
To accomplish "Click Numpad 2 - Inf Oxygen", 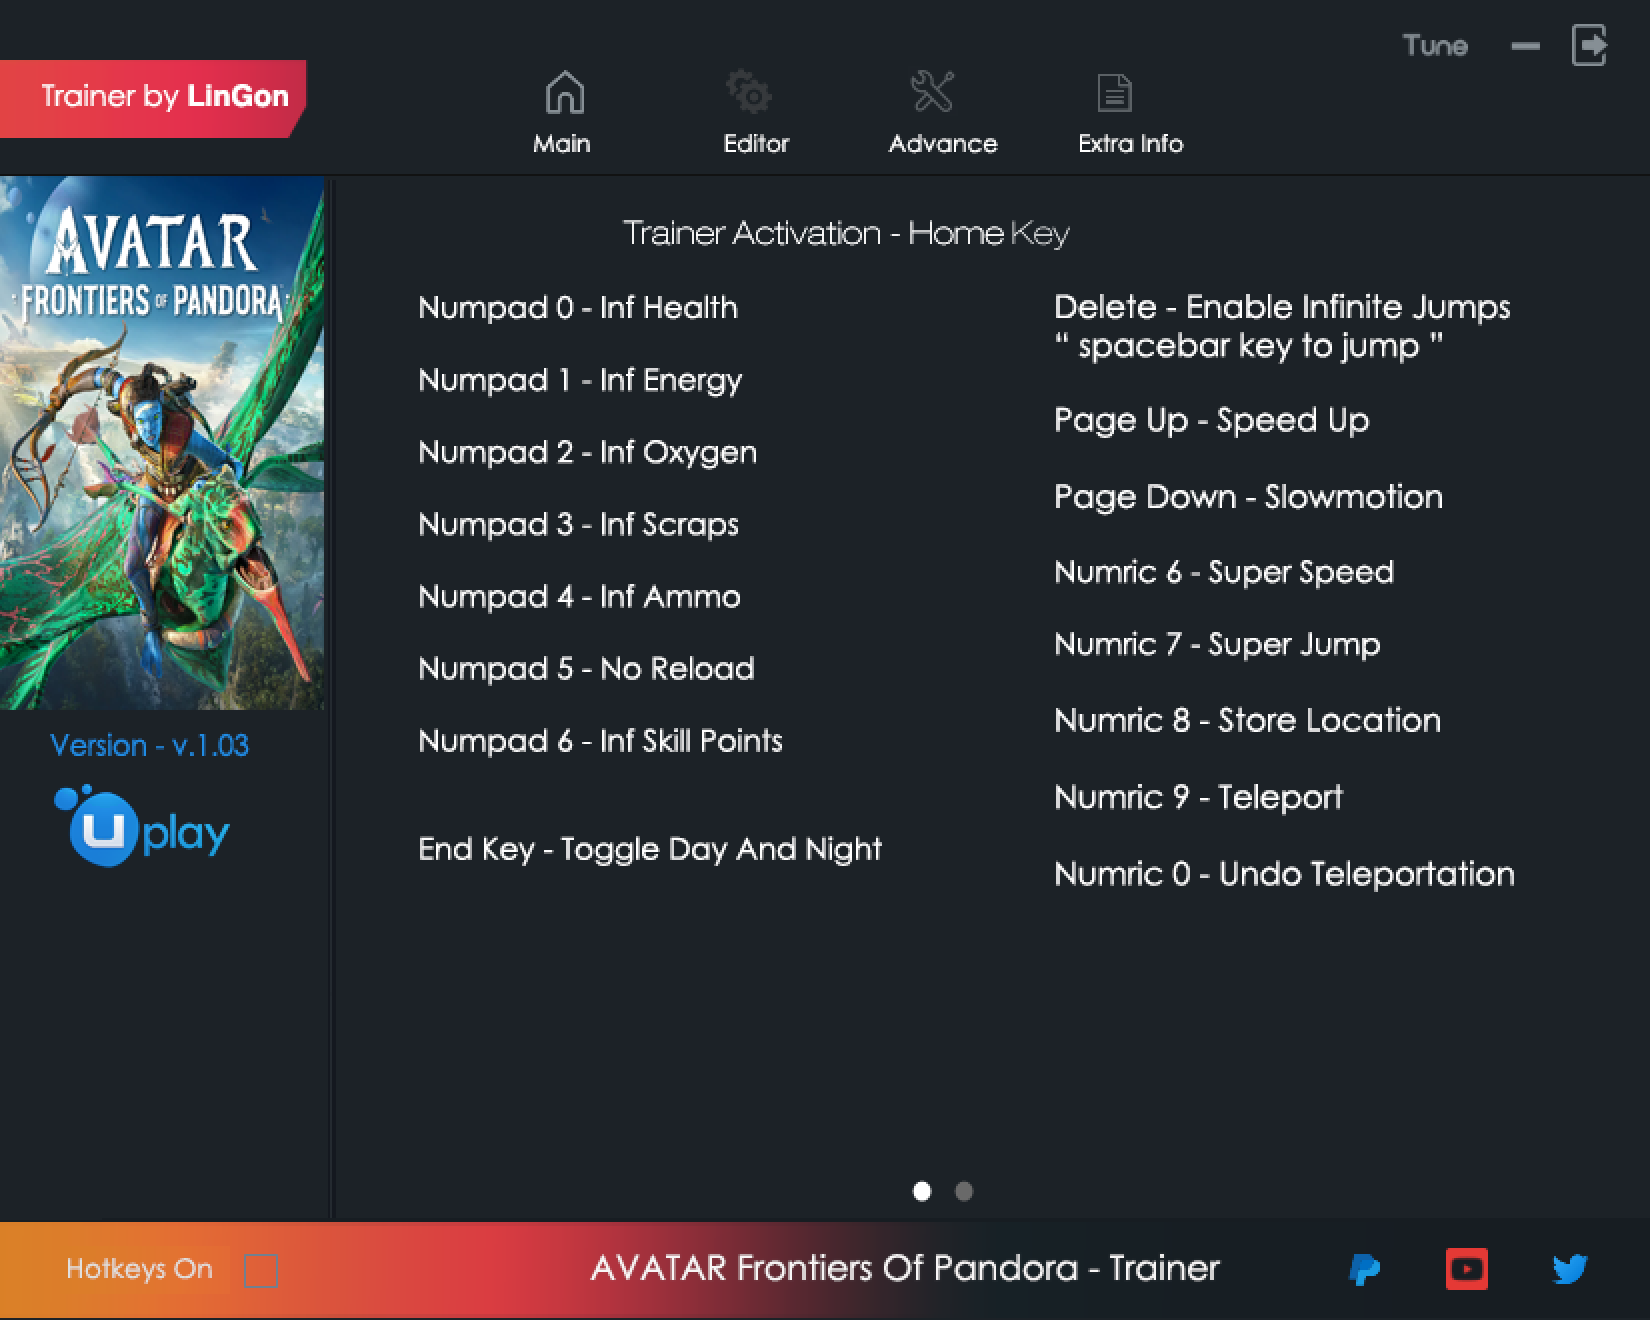I will point(588,453).
